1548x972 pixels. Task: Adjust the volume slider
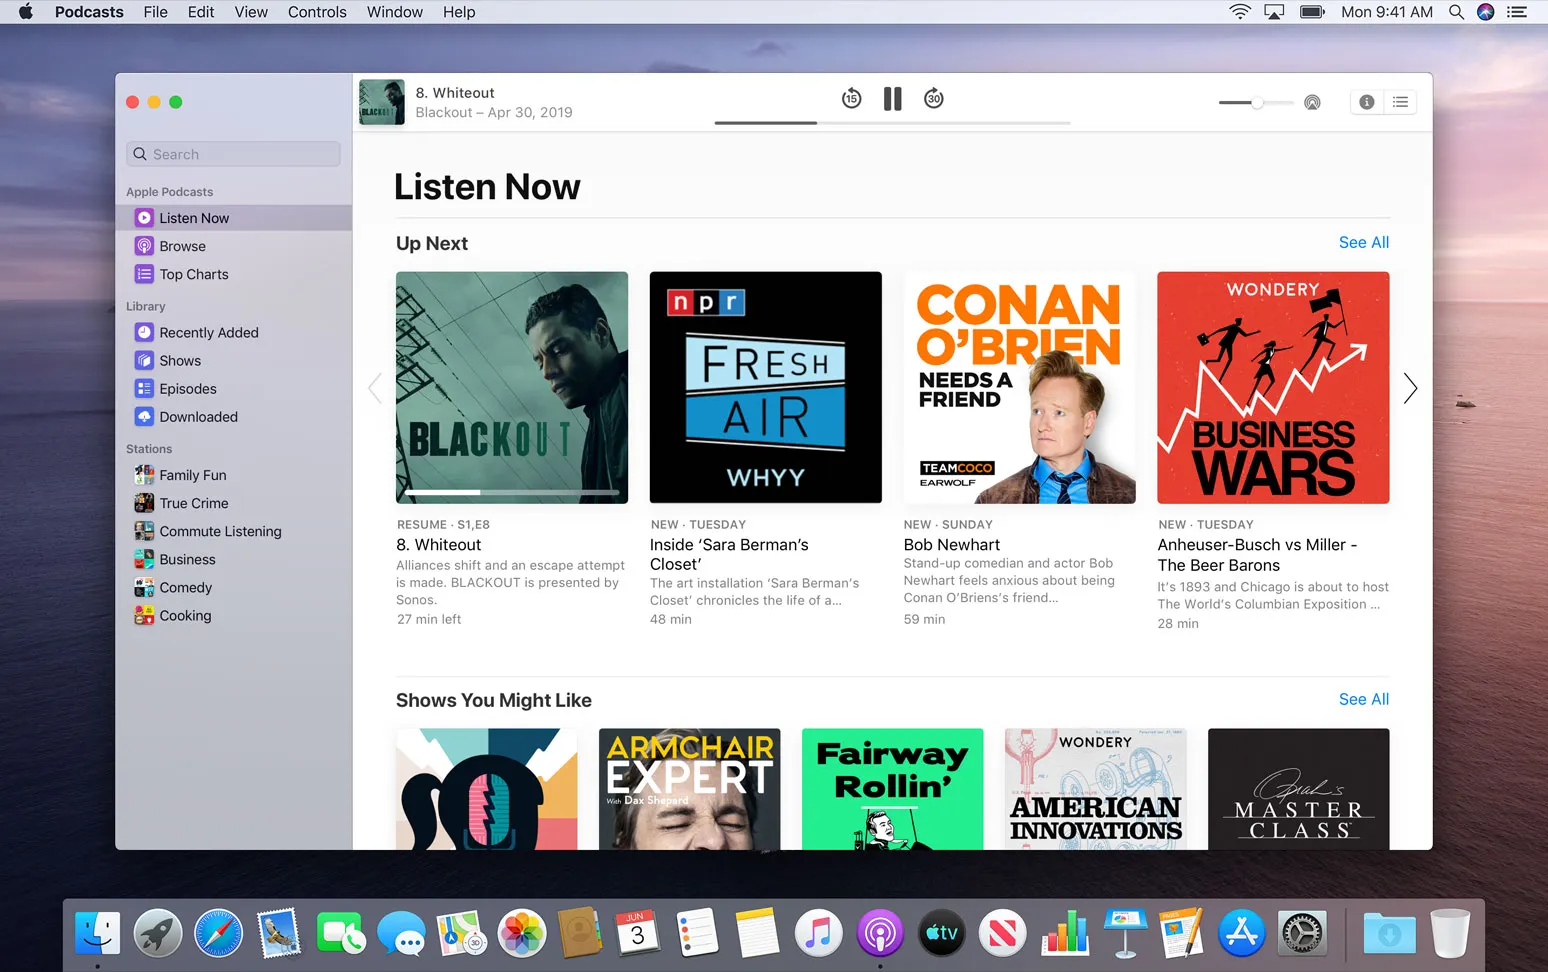point(1255,102)
